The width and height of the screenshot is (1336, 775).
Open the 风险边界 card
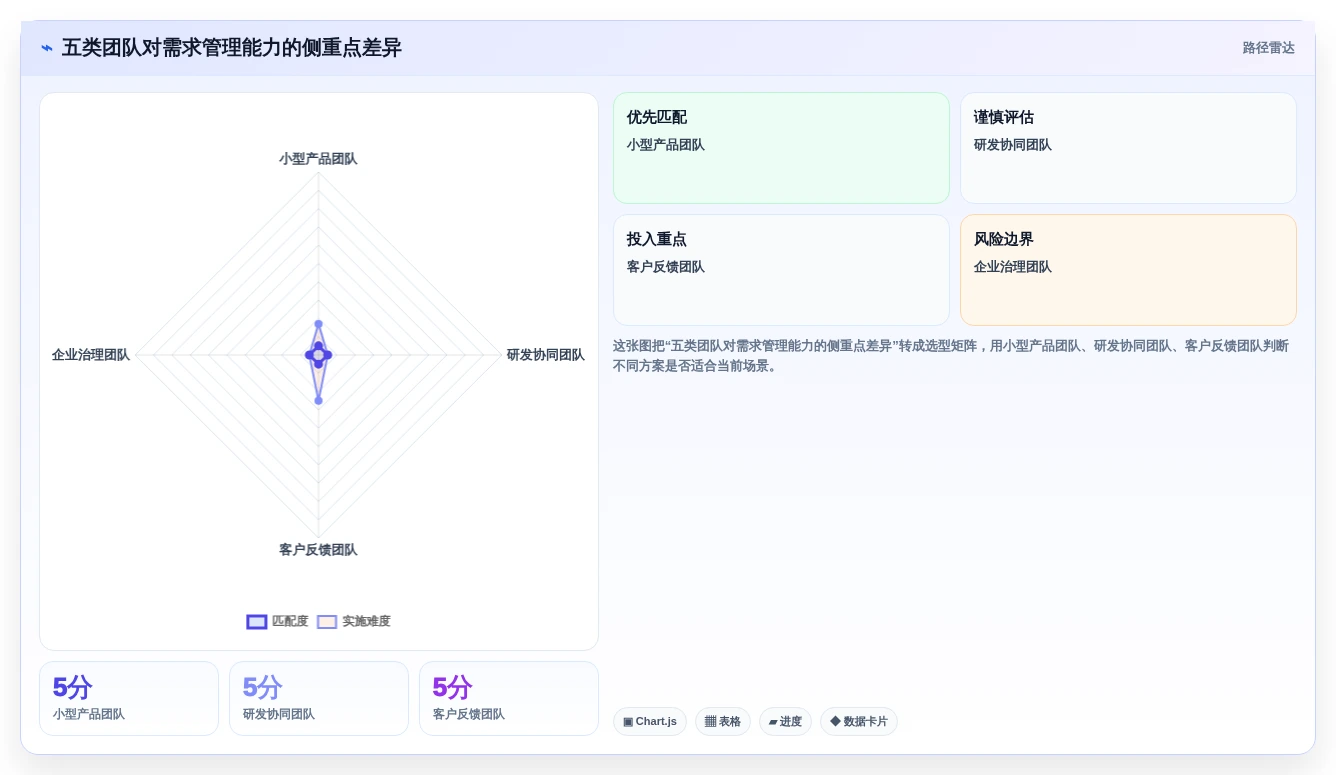click(x=1128, y=270)
